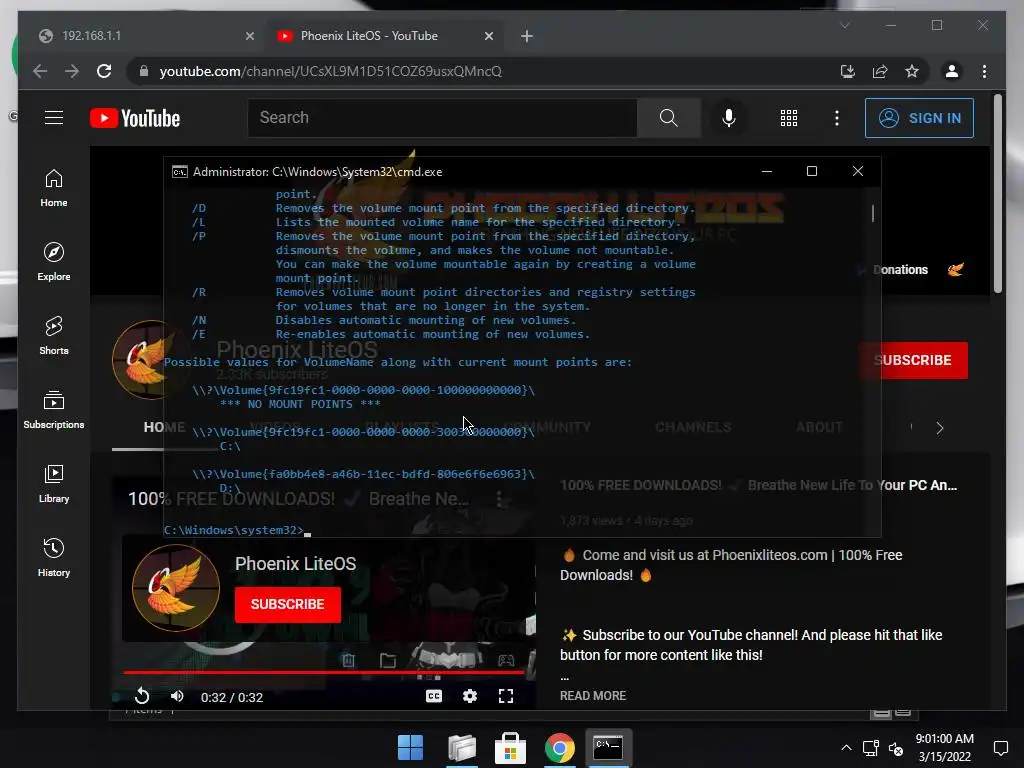
Task: Open the Chrome profile avatar
Action: [952, 71]
